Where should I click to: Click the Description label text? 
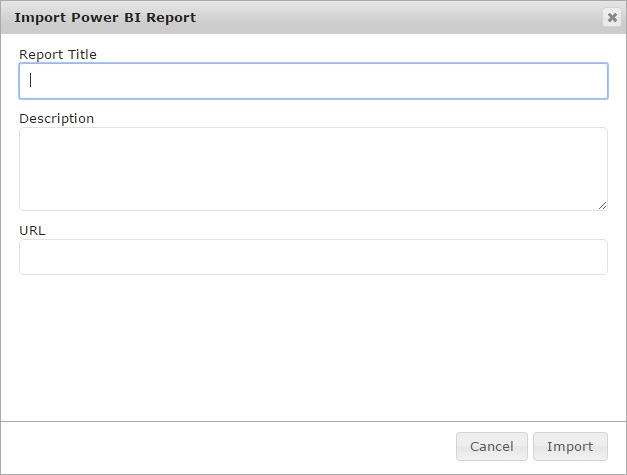pyautogui.click(x=56, y=118)
